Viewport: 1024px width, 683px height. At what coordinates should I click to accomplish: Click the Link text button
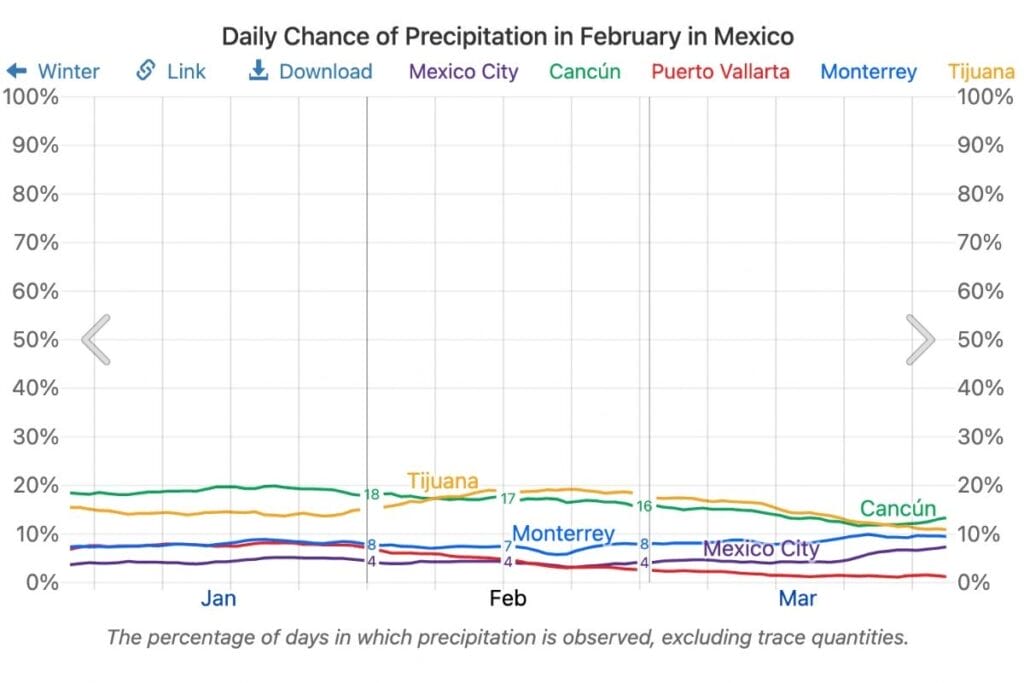(x=187, y=71)
